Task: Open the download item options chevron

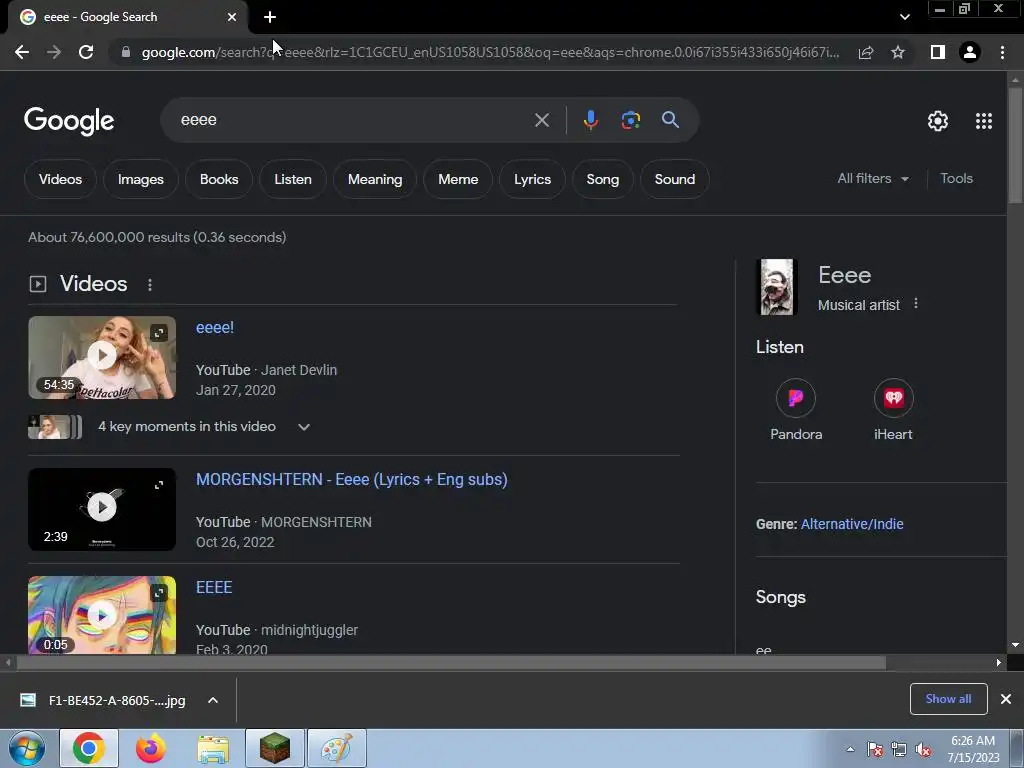Action: click(x=213, y=700)
